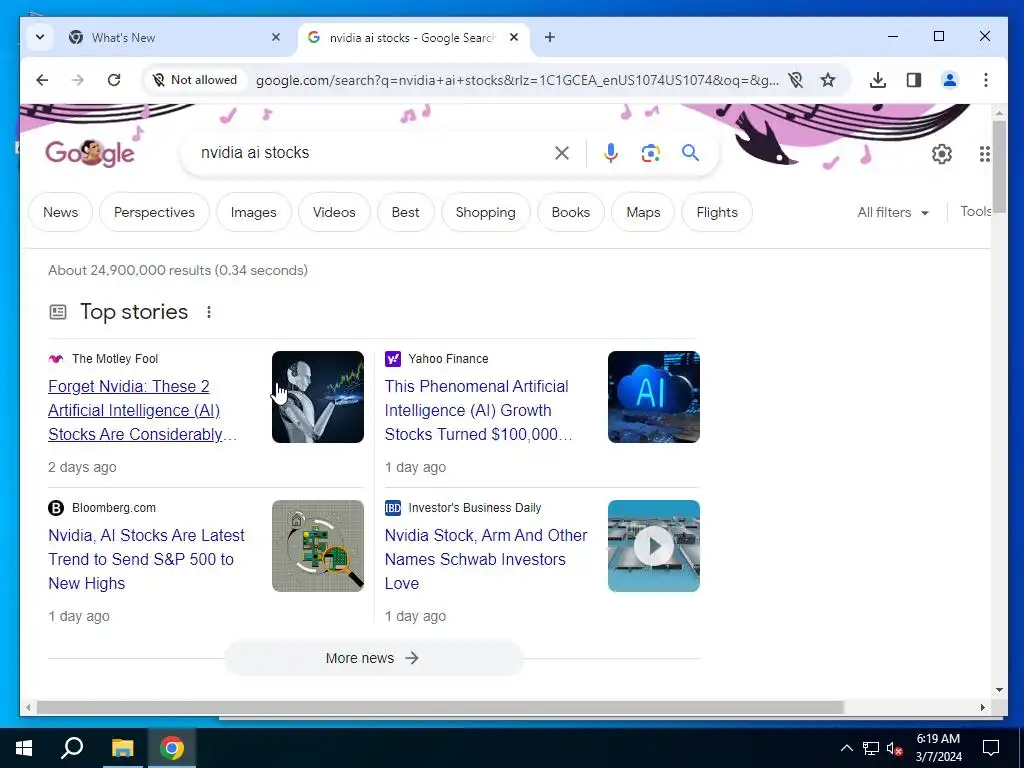Select the nvidia ai stocks Google Search tab

(x=411, y=38)
